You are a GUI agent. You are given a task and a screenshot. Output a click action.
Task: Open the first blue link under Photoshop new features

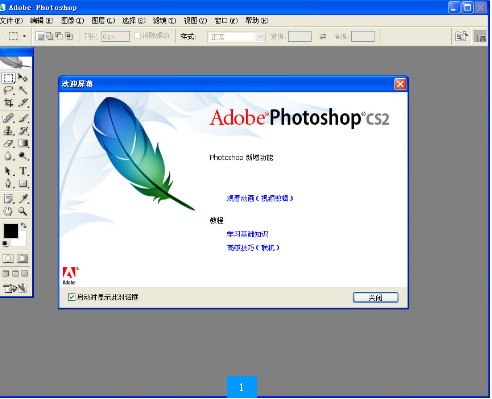coord(260,198)
